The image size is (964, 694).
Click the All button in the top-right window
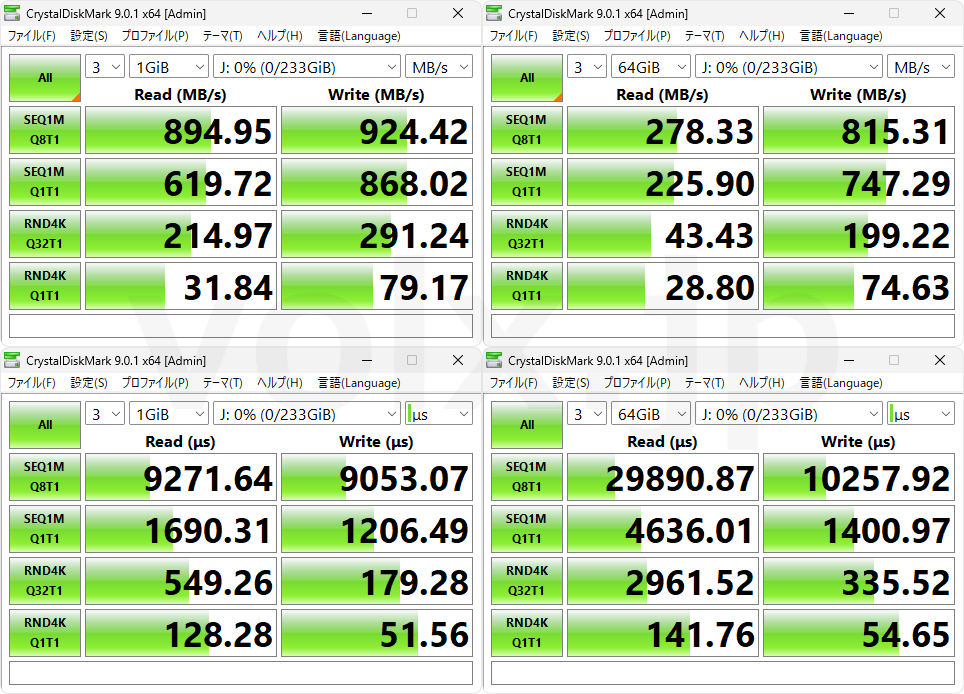coord(527,78)
